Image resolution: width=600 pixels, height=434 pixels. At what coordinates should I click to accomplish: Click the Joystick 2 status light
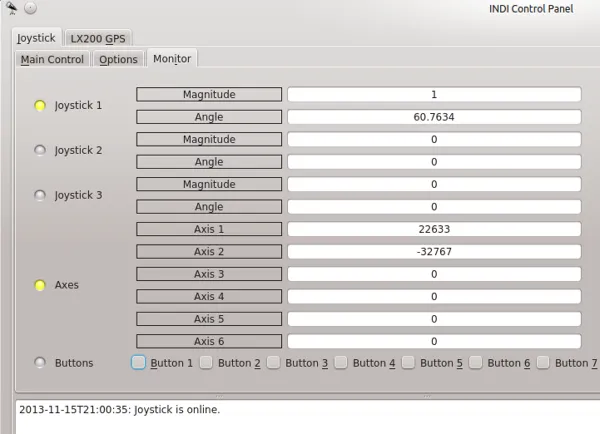click(x=40, y=150)
